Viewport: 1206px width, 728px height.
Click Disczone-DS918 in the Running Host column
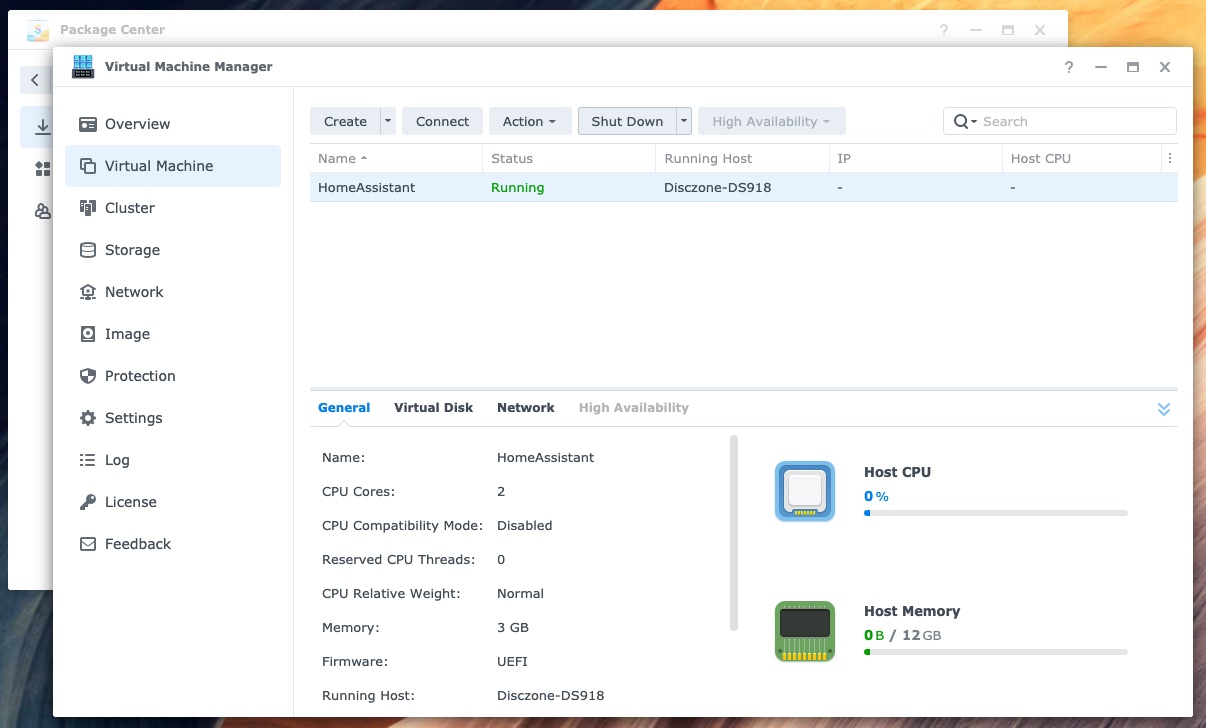[x=718, y=187]
